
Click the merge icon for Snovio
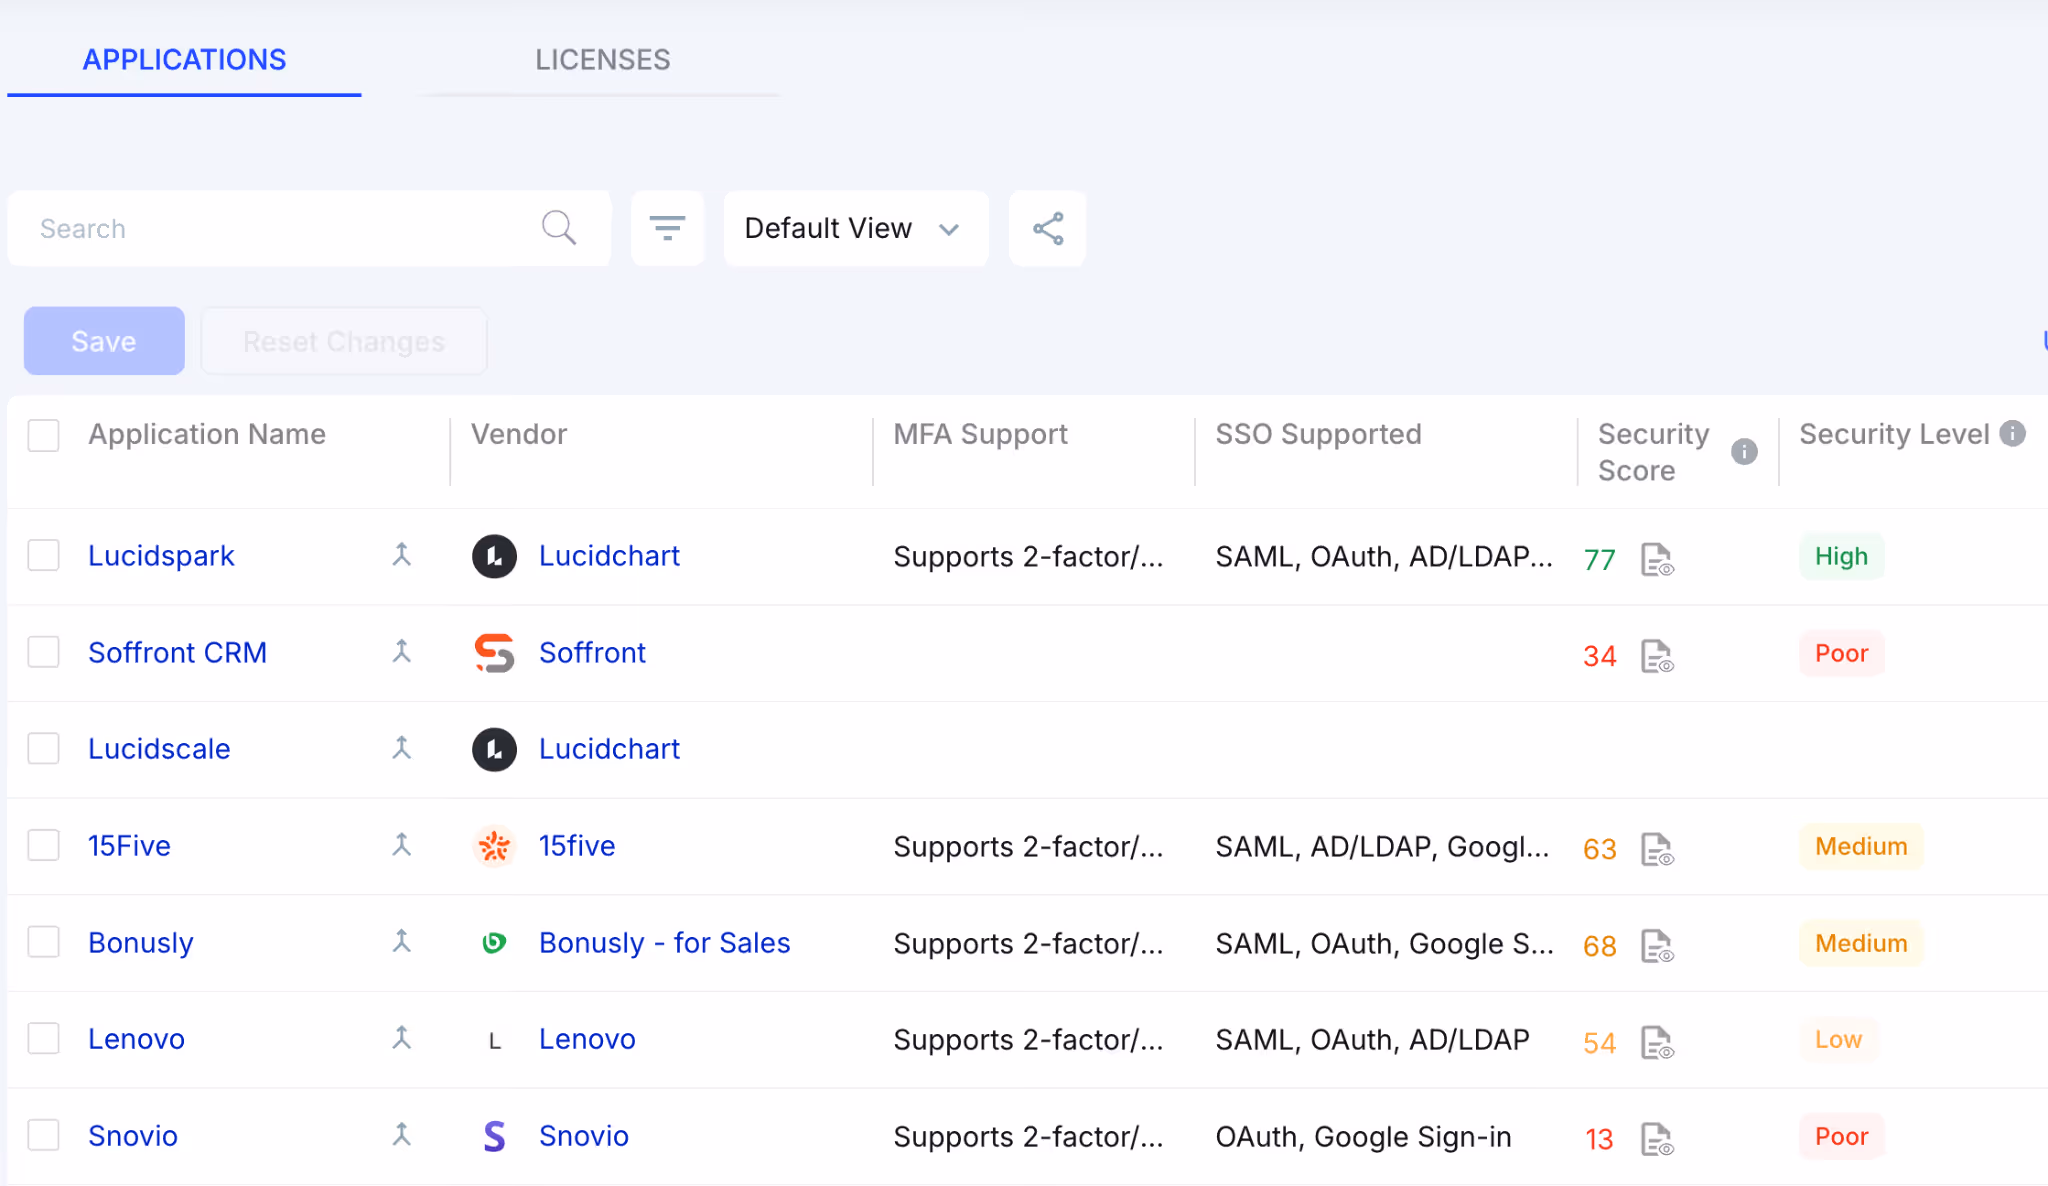click(401, 1135)
